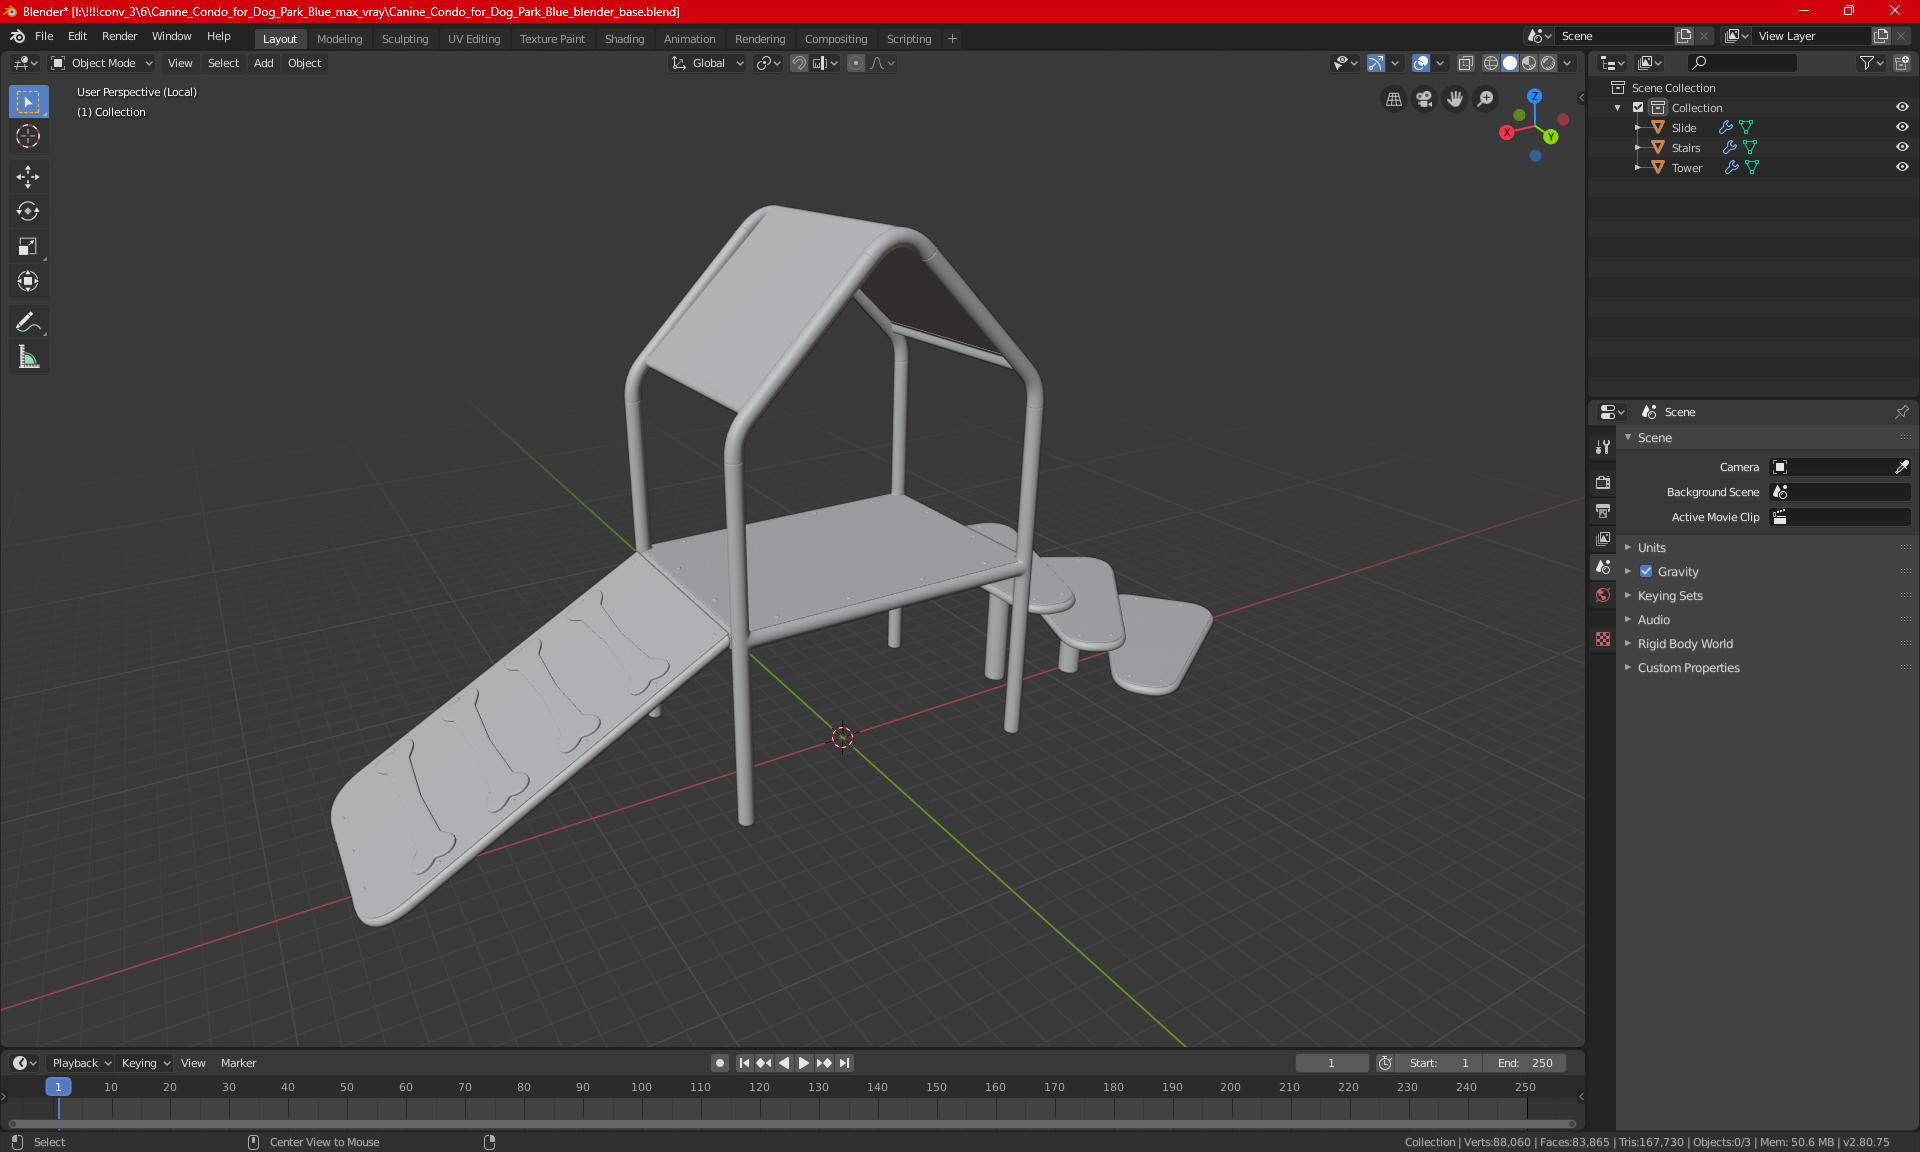The height and width of the screenshot is (1152, 1920).
Task: Open the Active Tool settings tab icon
Action: 1603,447
